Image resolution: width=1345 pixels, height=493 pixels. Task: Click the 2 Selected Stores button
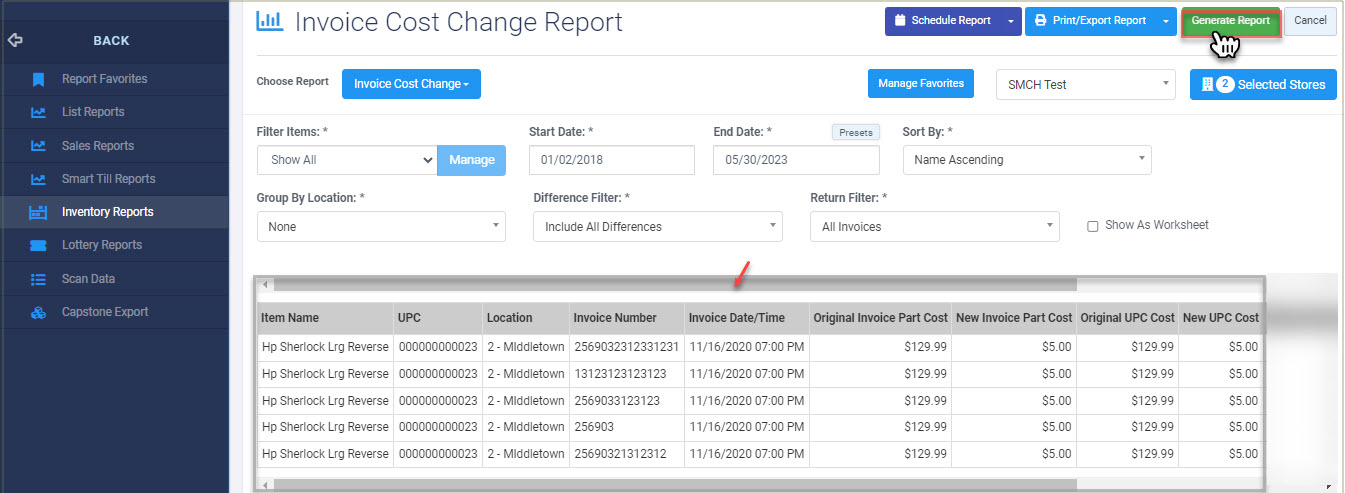click(1263, 85)
